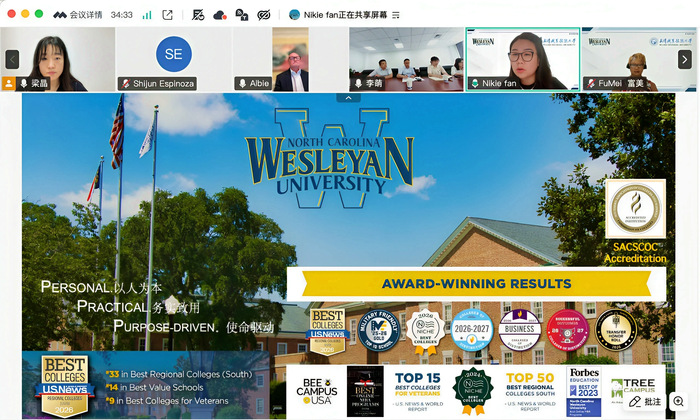The width and height of the screenshot is (700, 420).
Task: Click Nikie fan's active microphone icon
Action: pyautogui.click(x=475, y=83)
